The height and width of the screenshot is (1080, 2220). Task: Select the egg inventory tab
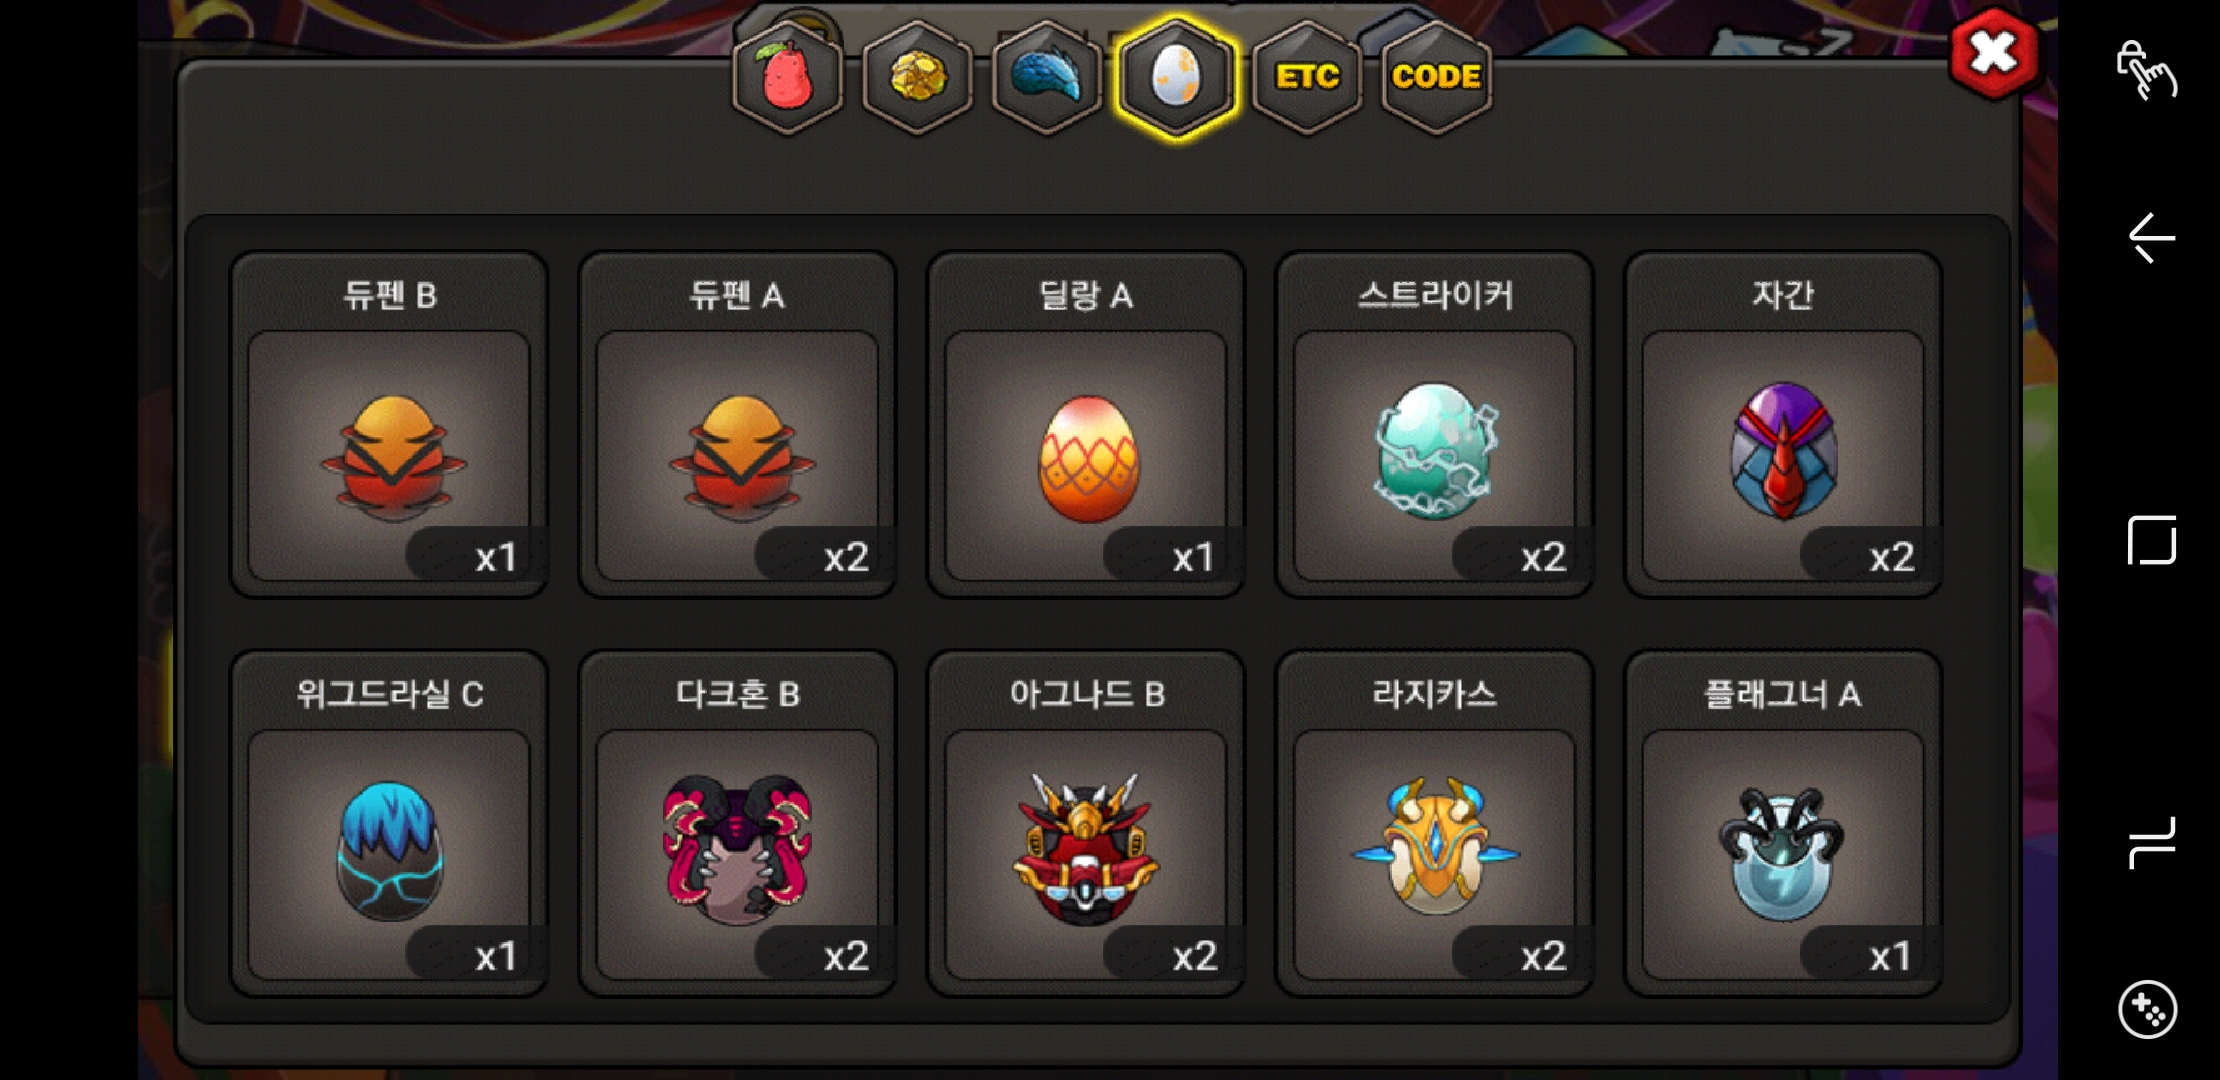coord(1177,77)
